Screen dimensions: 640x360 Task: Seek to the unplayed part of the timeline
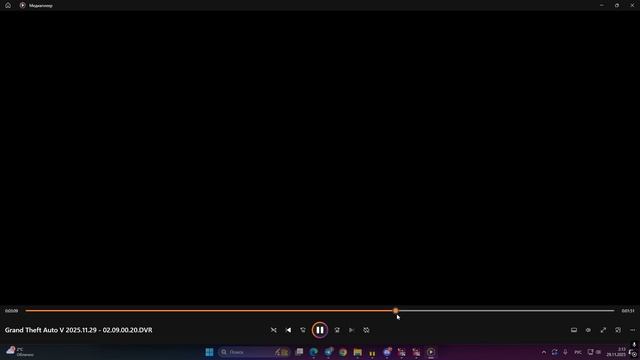point(506,311)
